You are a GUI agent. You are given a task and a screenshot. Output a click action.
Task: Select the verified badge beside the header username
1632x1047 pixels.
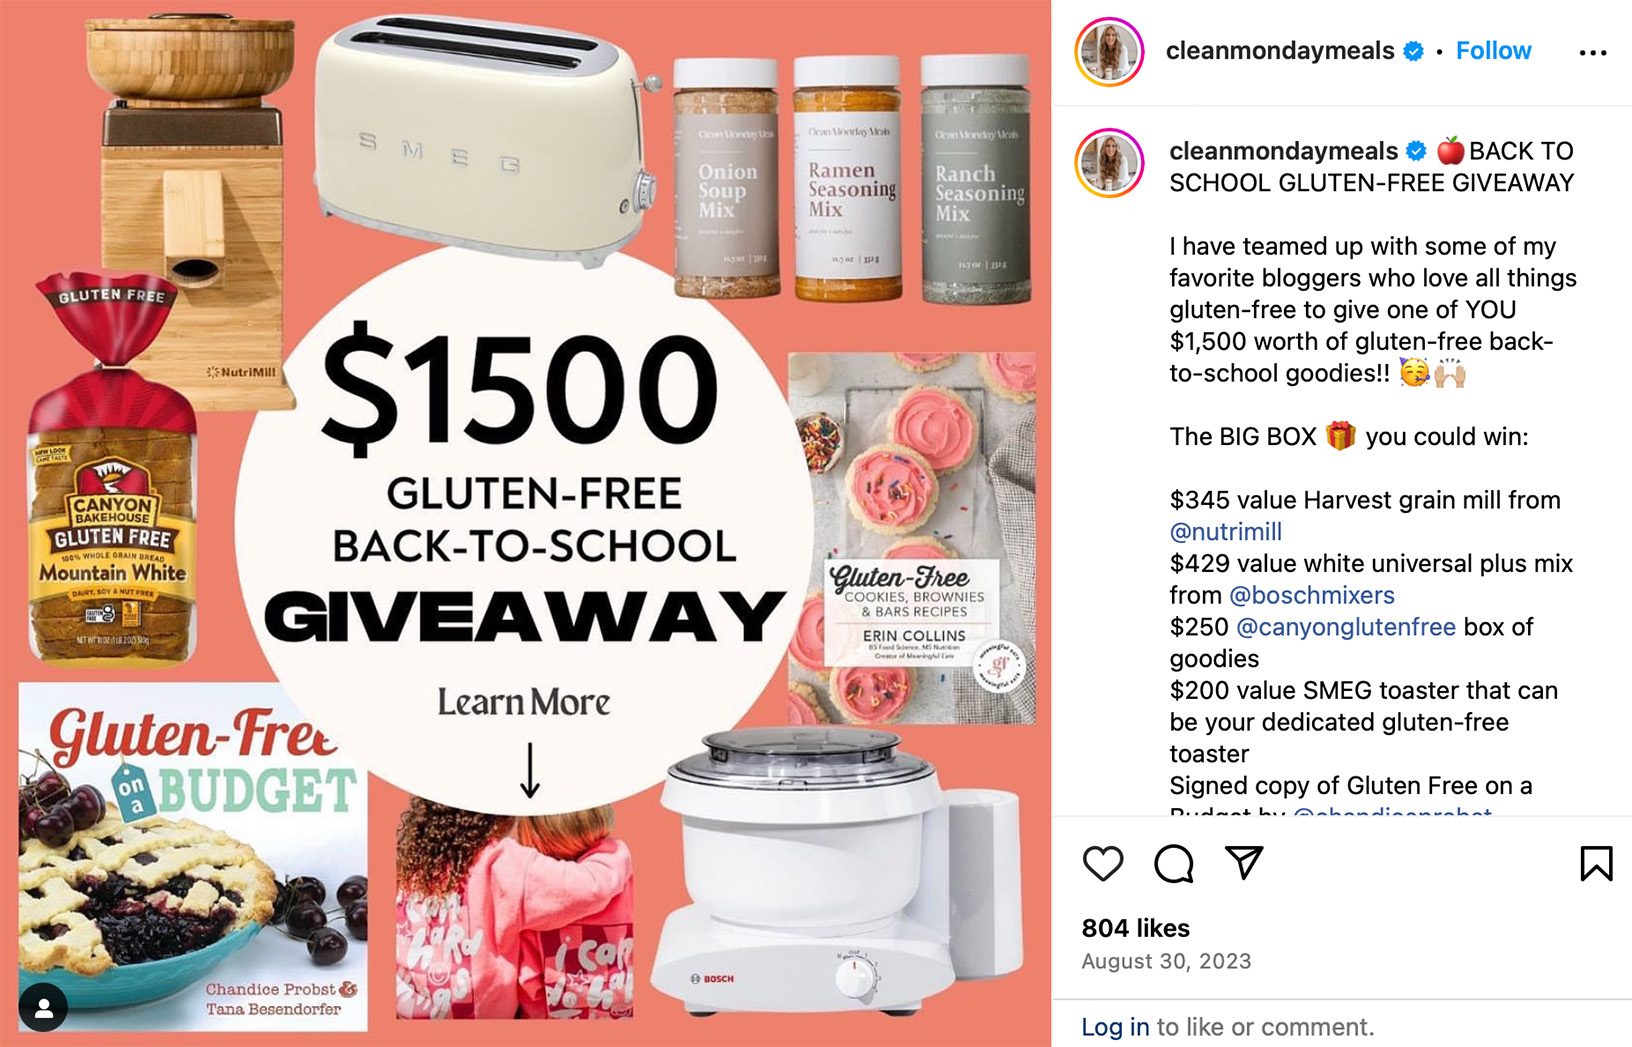tap(1413, 51)
